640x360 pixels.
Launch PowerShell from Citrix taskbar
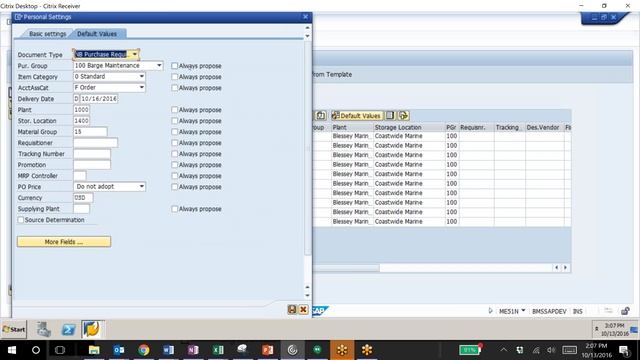click(68, 329)
